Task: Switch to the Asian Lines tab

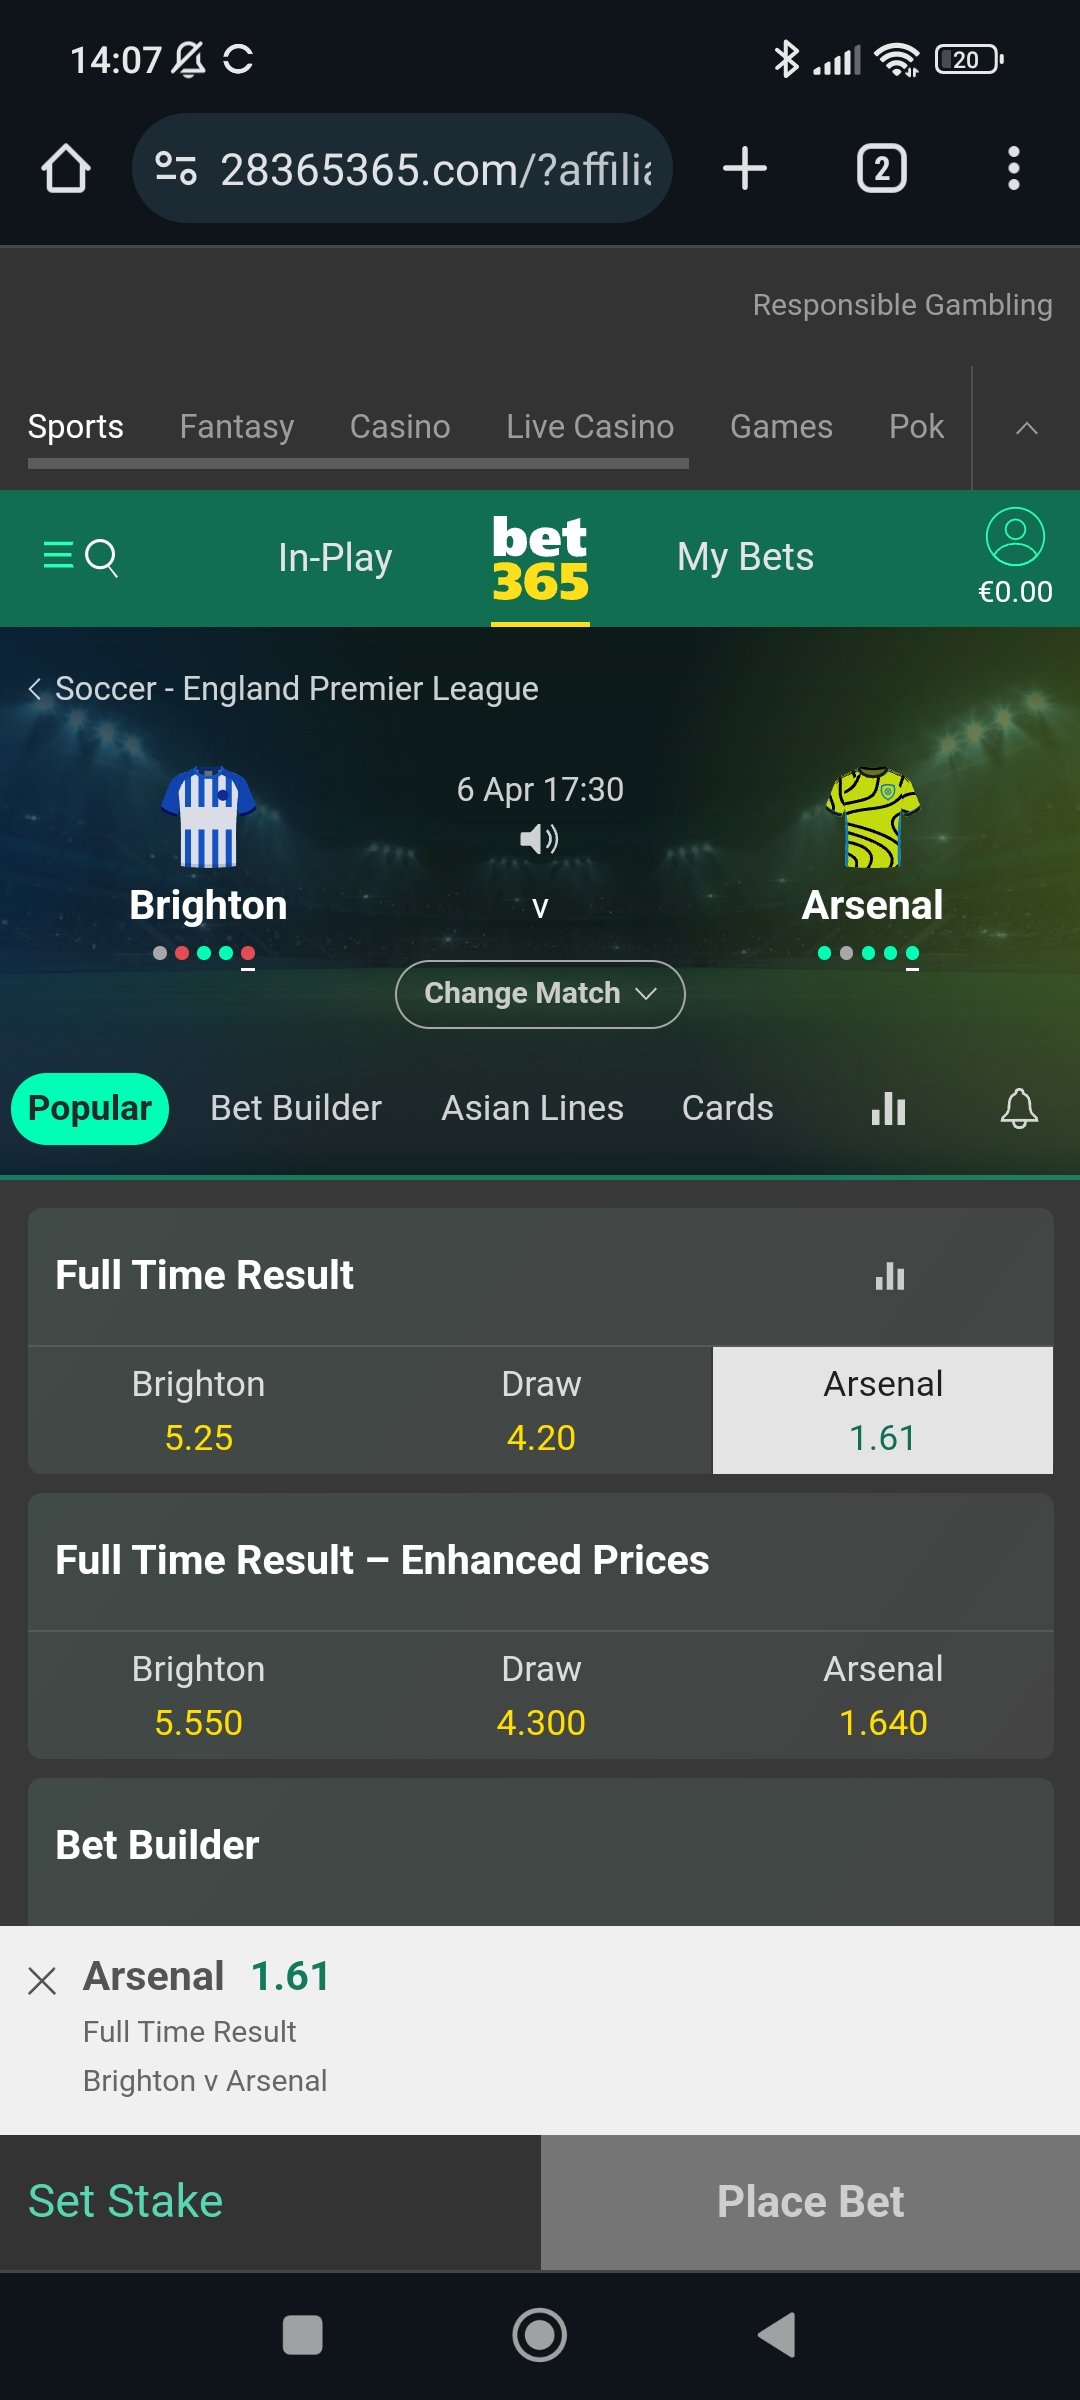Action: pos(532,1108)
